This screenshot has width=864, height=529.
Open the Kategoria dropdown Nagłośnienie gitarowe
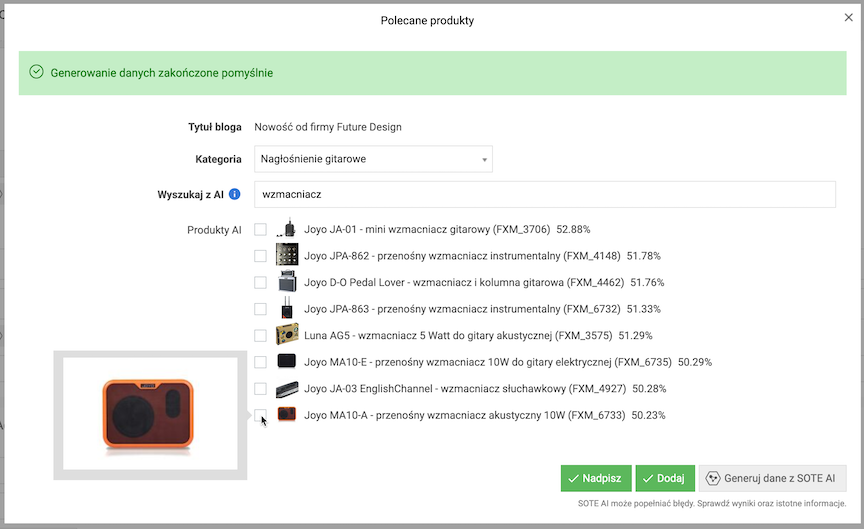click(x=373, y=159)
